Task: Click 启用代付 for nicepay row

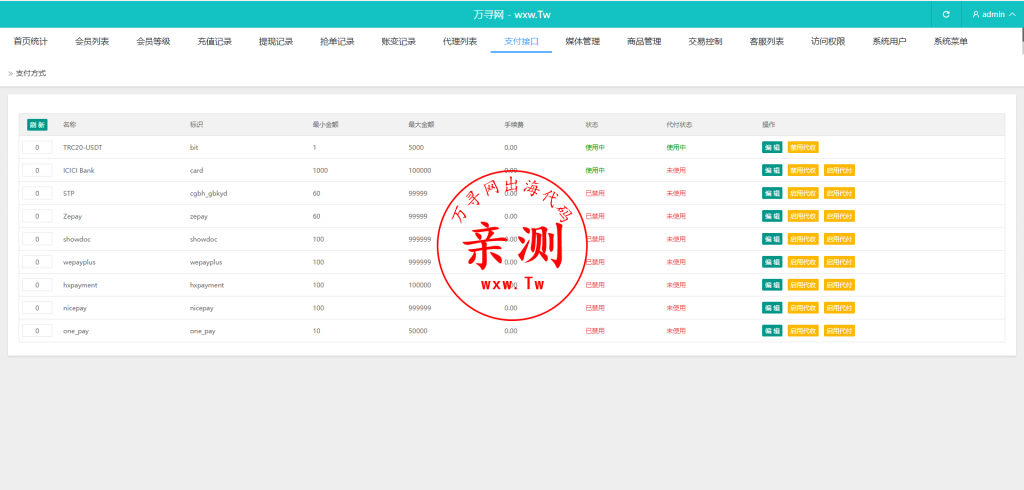Action: [x=839, y=308]
